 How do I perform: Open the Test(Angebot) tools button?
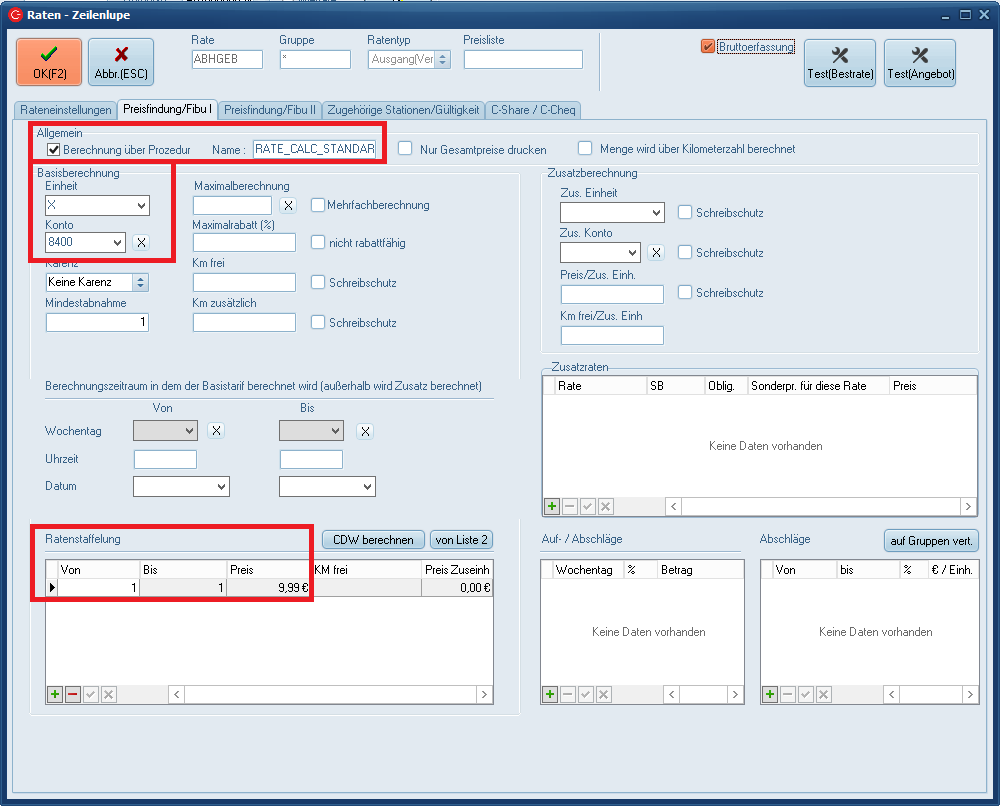pos(920,63)
